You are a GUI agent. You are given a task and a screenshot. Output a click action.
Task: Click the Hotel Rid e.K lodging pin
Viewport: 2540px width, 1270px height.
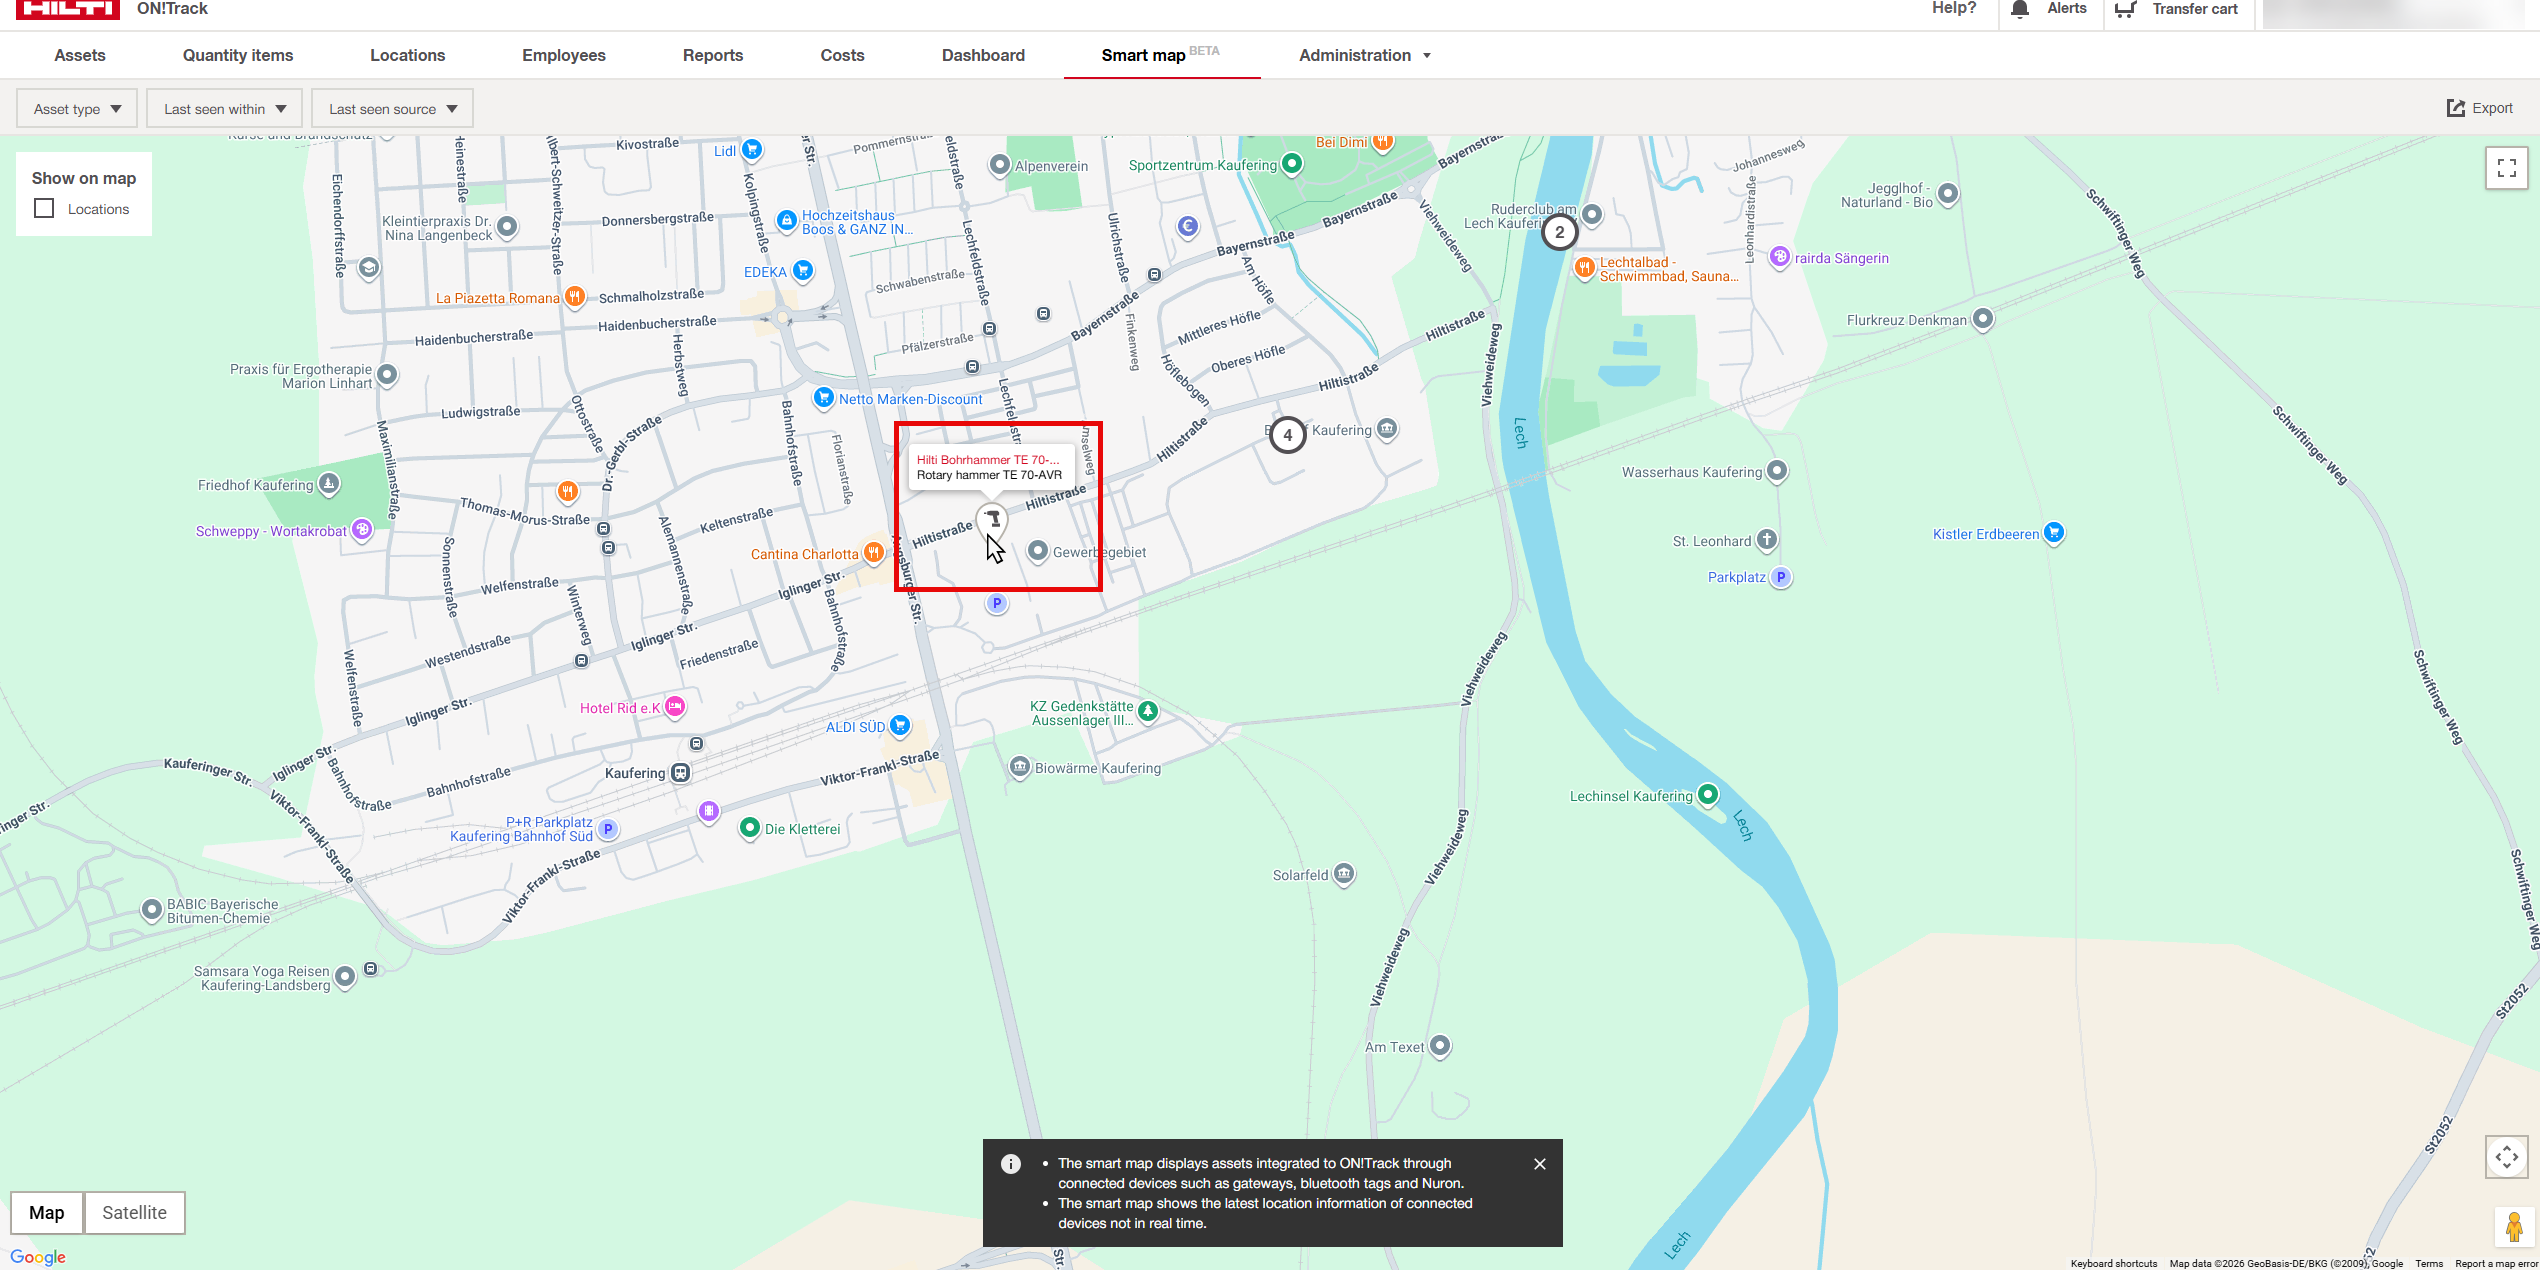[x=675, y=707]
